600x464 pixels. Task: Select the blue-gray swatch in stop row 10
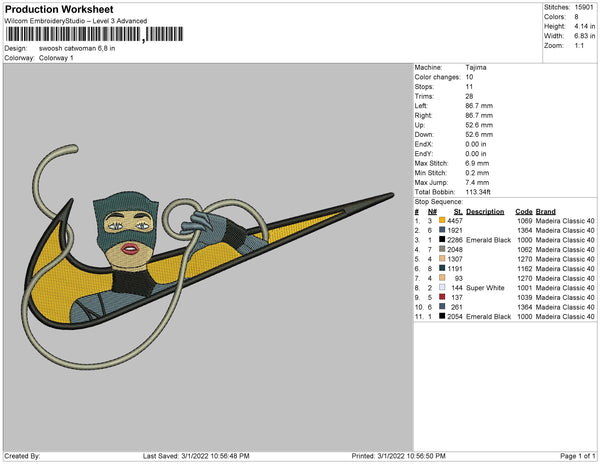pos(442,306)
